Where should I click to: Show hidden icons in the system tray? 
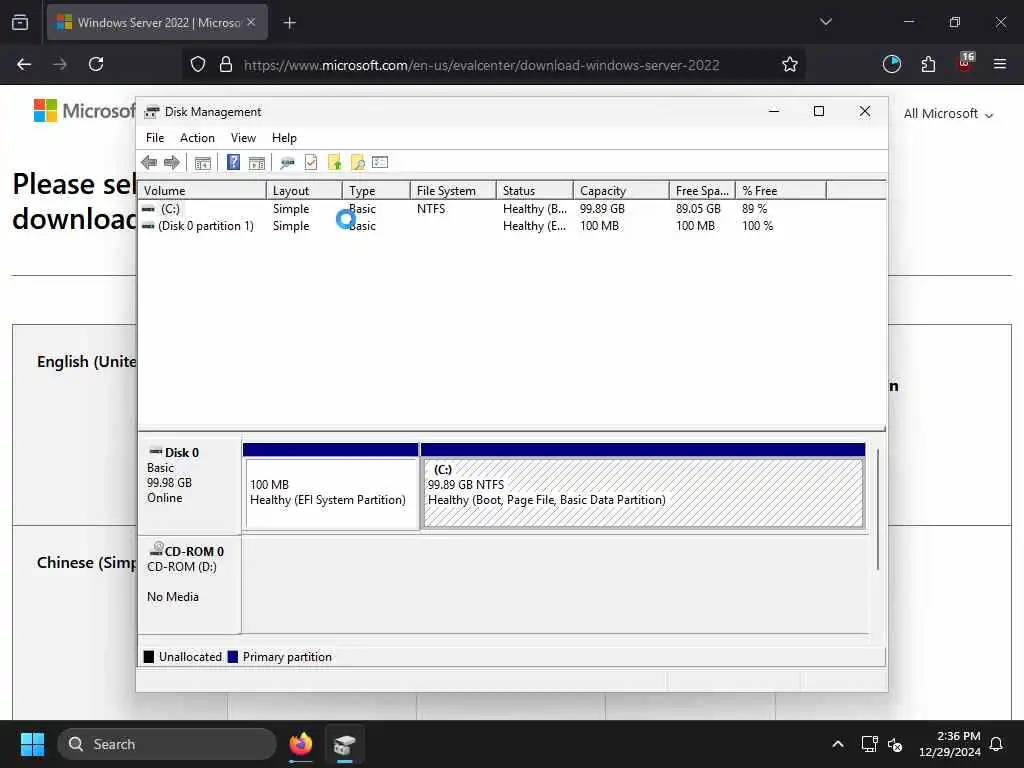click(838, 744)
